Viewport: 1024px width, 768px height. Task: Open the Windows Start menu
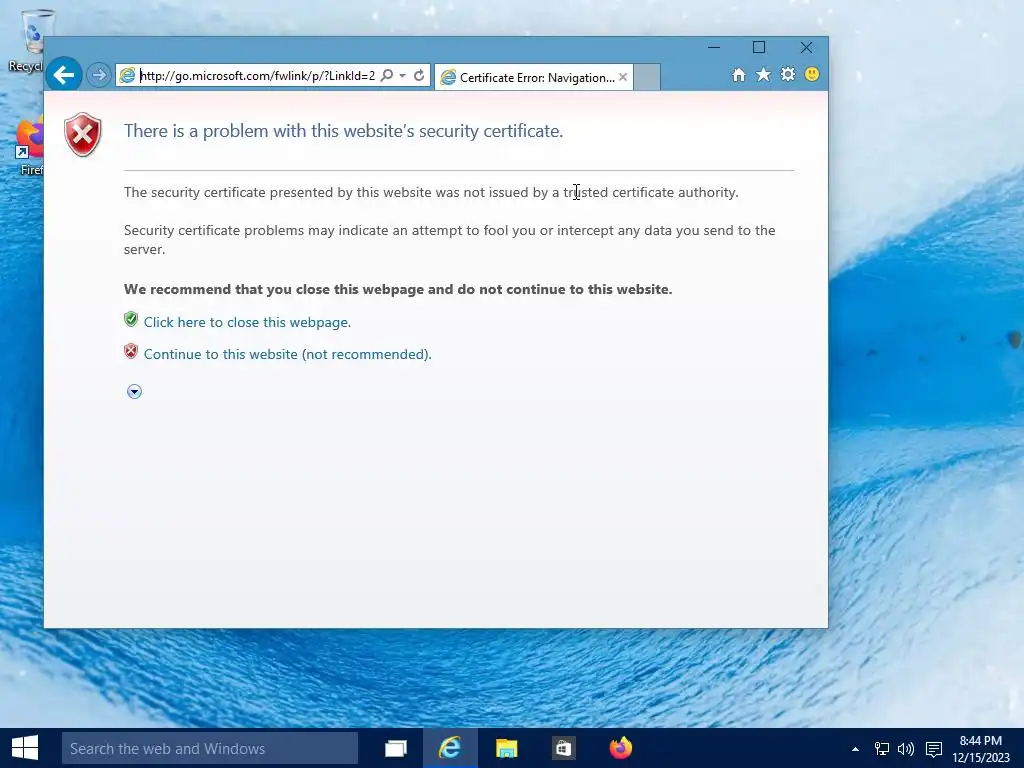tap(25, 748)
